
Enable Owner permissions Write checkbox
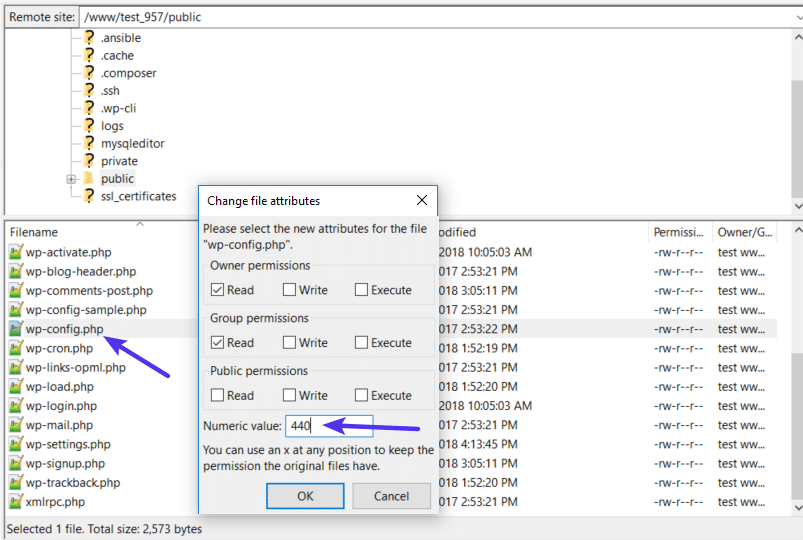click(x=289, y=290)
